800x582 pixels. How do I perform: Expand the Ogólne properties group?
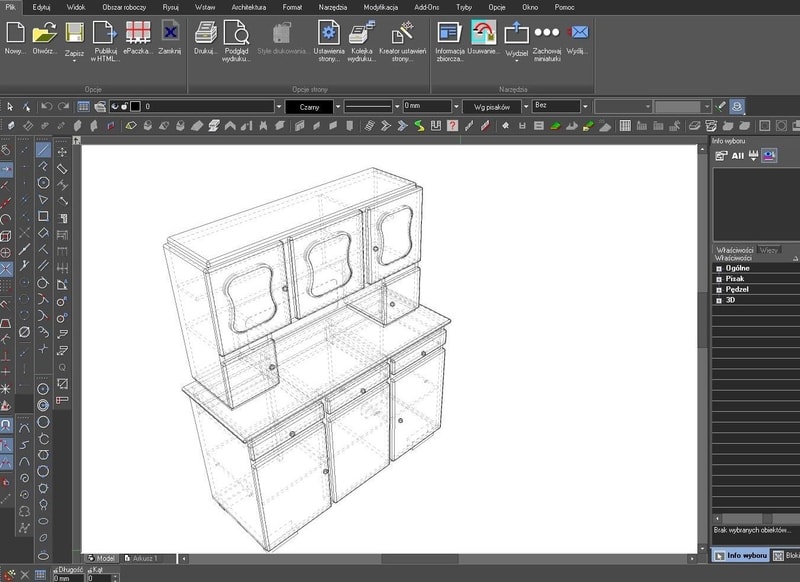pos(719,268)
